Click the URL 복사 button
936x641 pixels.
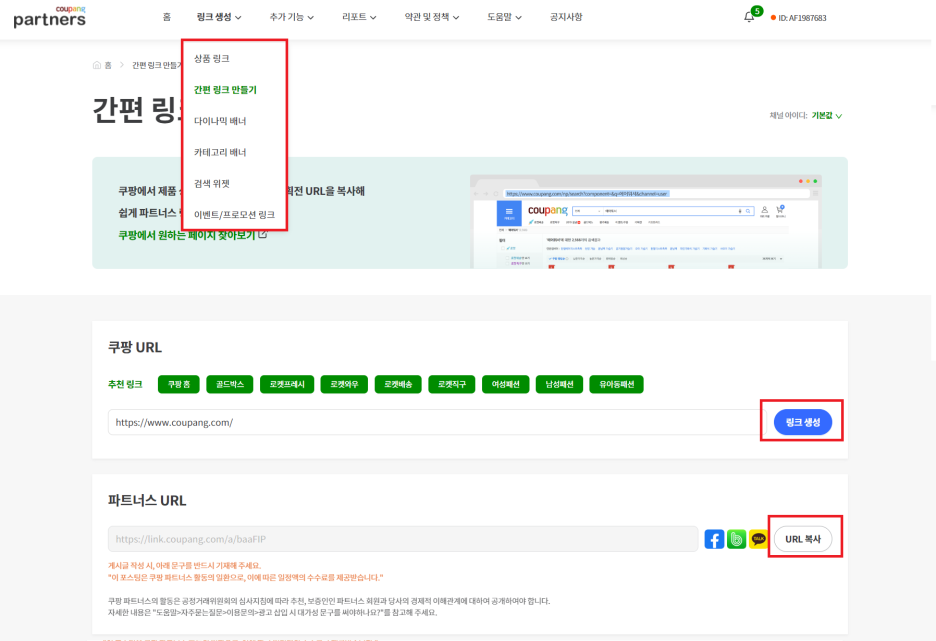(802, 539)
